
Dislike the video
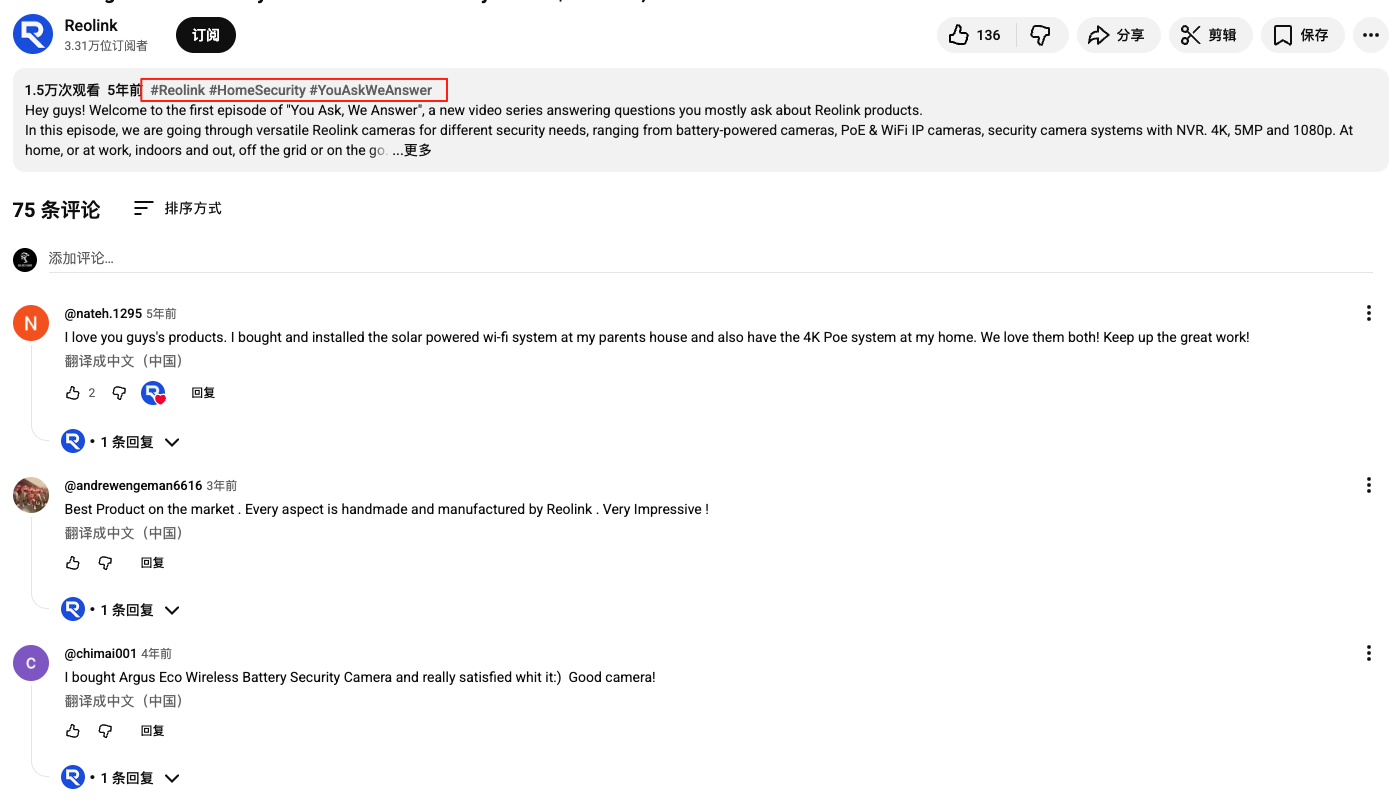pos(1042,35)
